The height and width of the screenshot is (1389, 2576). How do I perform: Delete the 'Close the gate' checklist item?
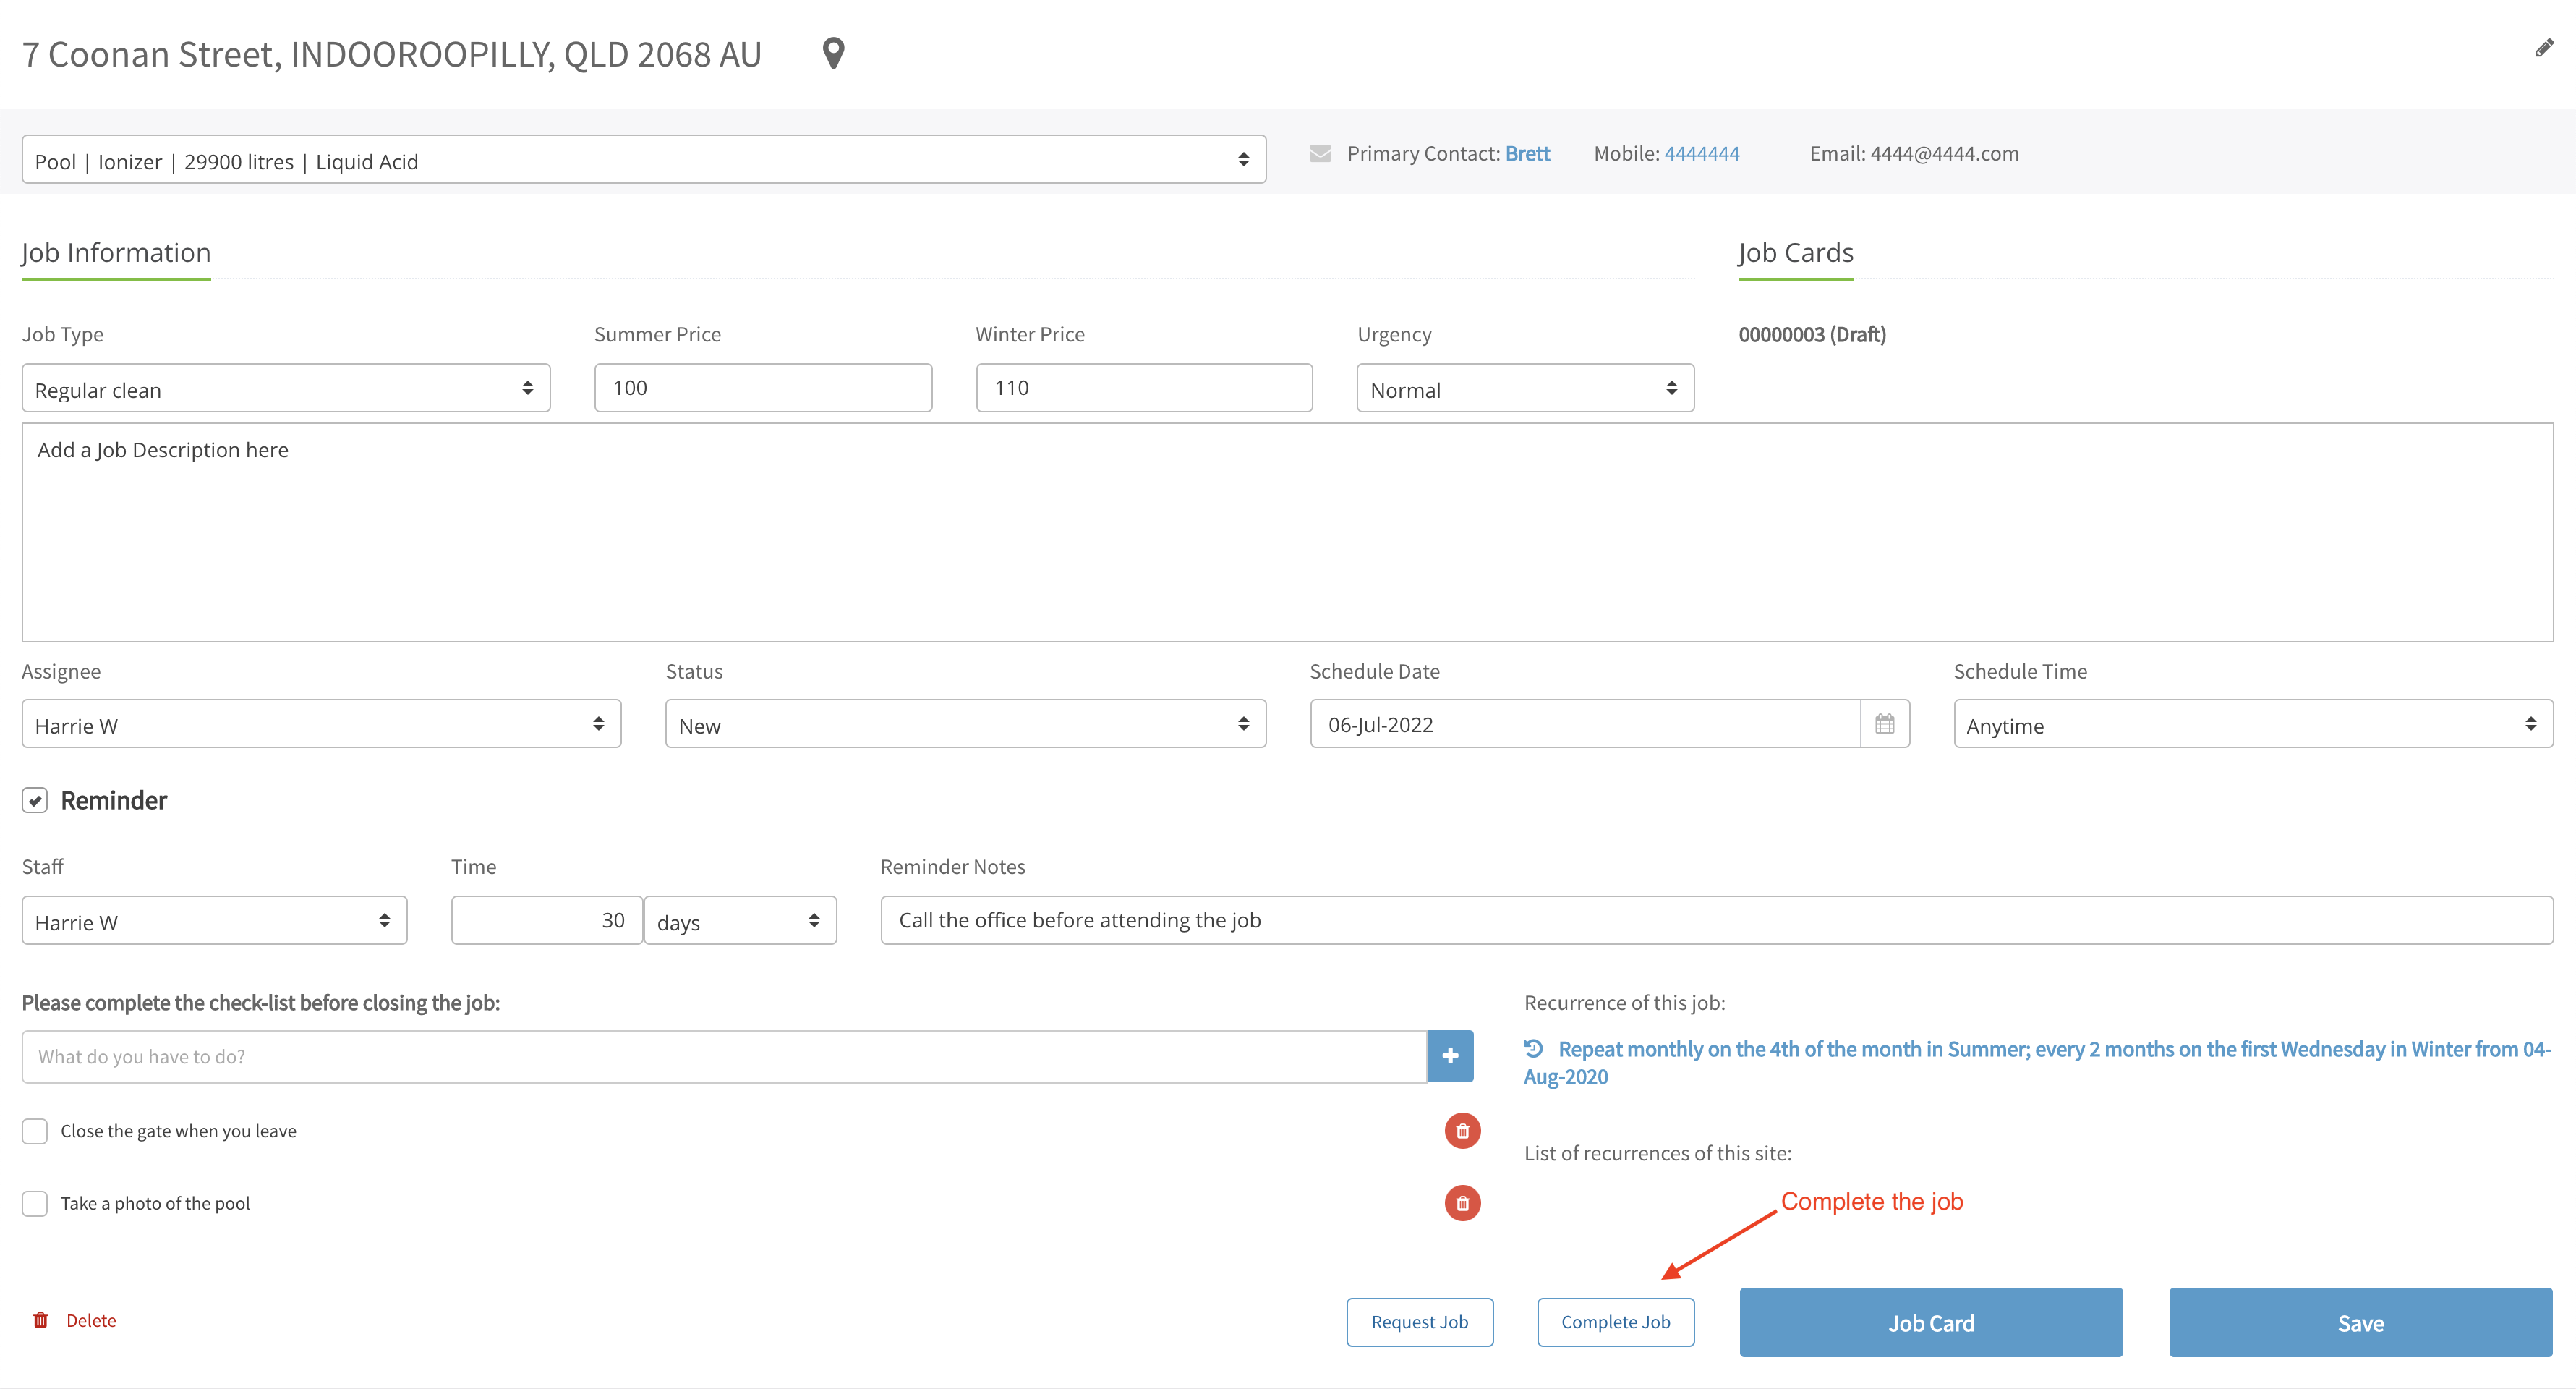coord(1462,1131)
